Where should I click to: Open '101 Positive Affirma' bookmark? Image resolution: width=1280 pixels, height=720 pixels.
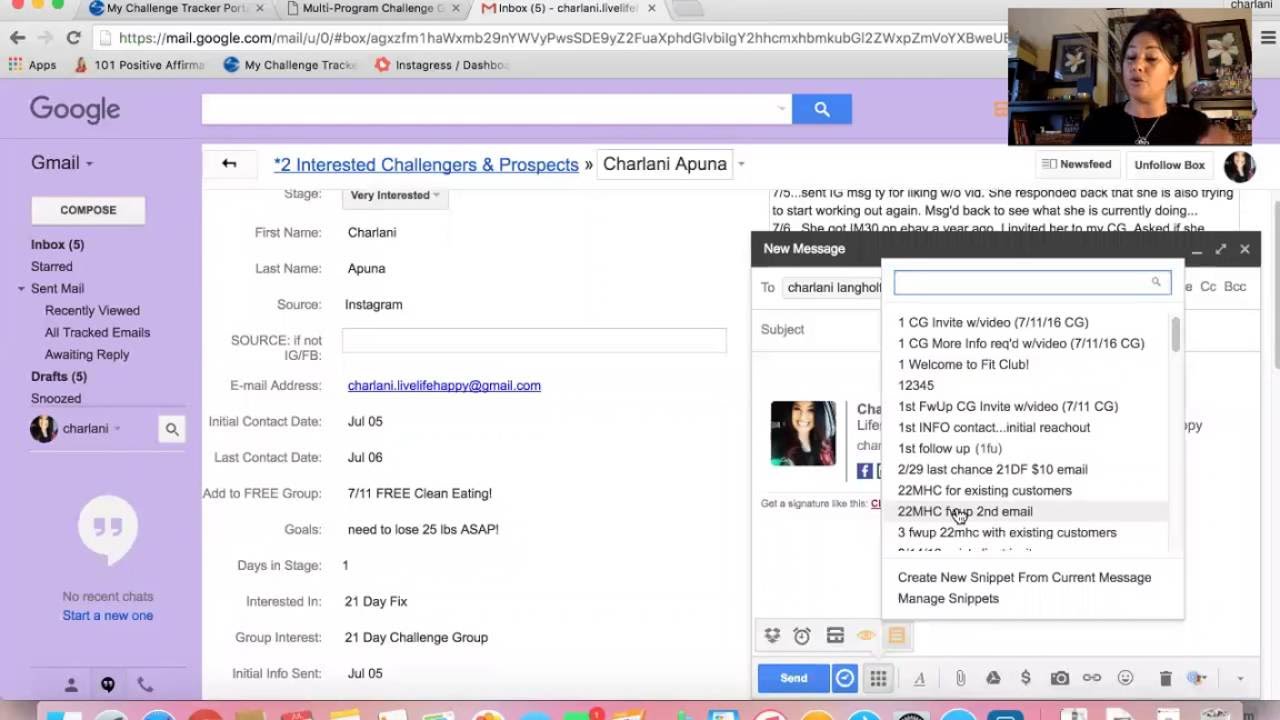click(140, 65)
